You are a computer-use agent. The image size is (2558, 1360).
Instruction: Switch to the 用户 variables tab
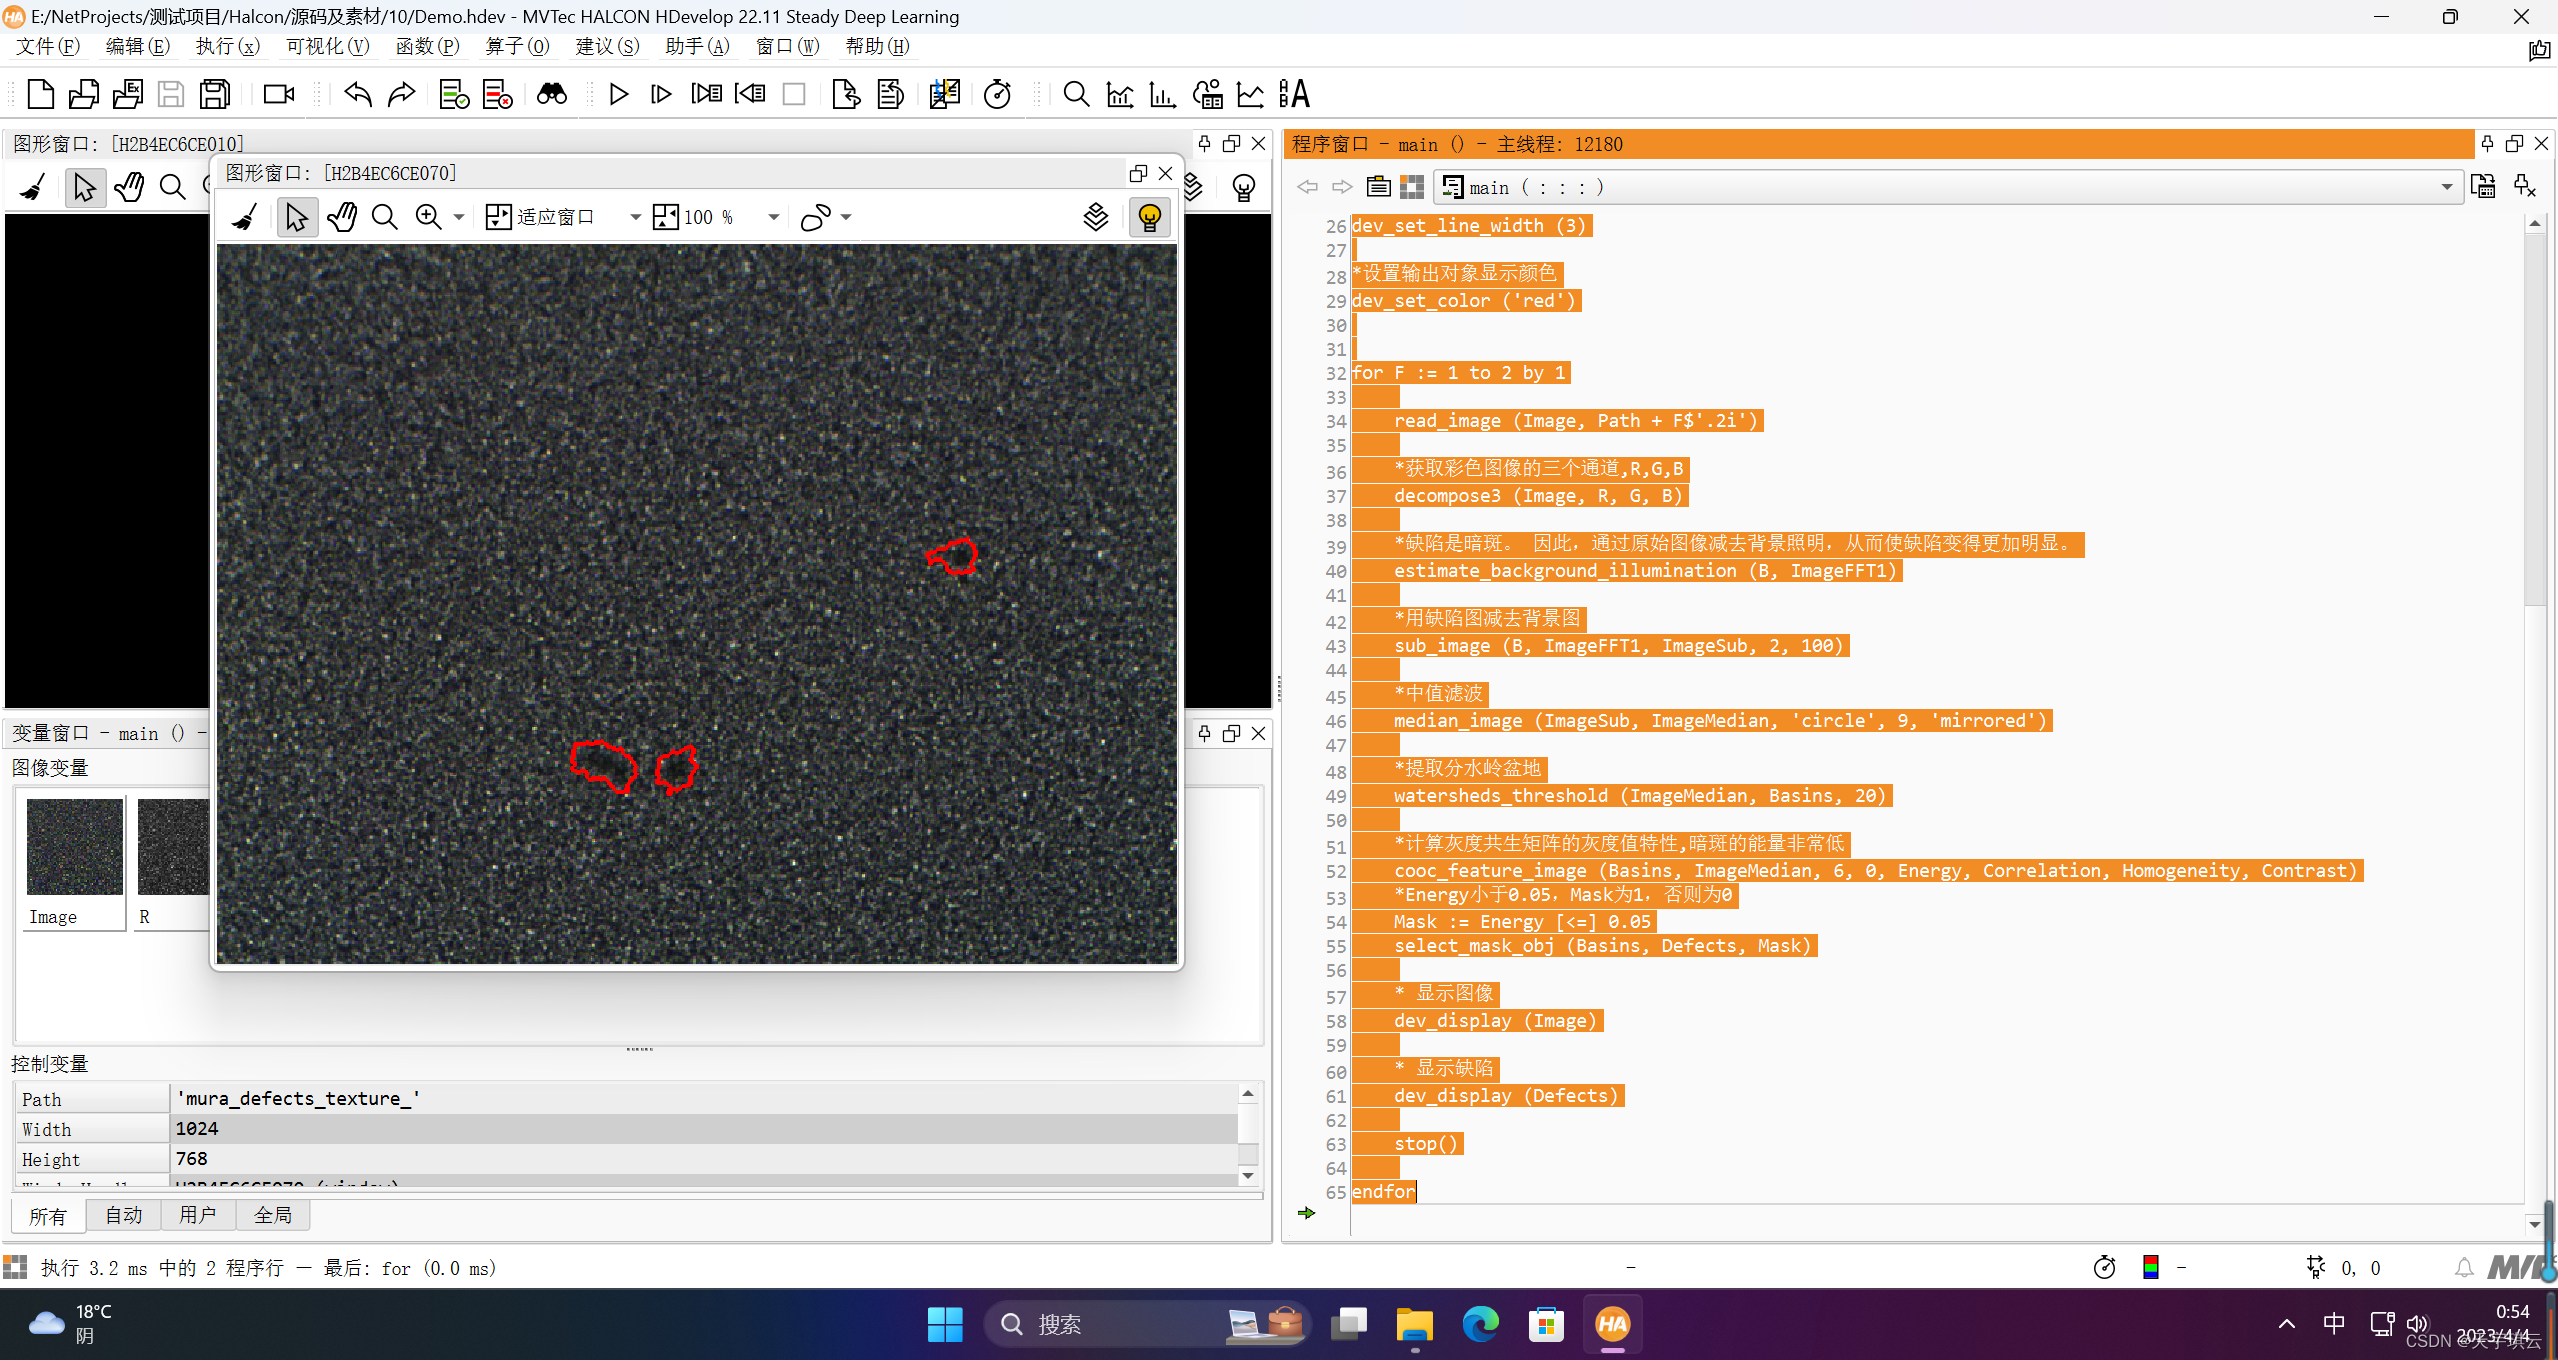coord(197,1215)
